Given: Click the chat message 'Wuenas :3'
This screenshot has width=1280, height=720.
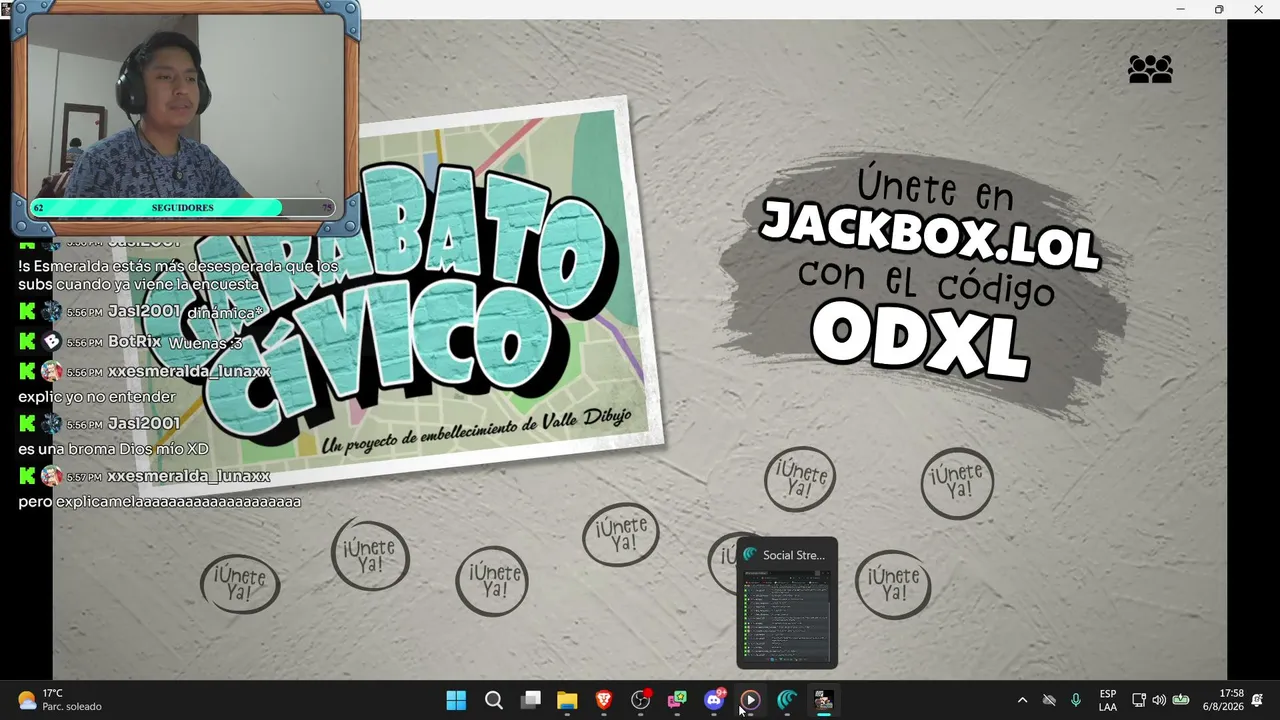Looking at the screenshot, I should point(206,343).
